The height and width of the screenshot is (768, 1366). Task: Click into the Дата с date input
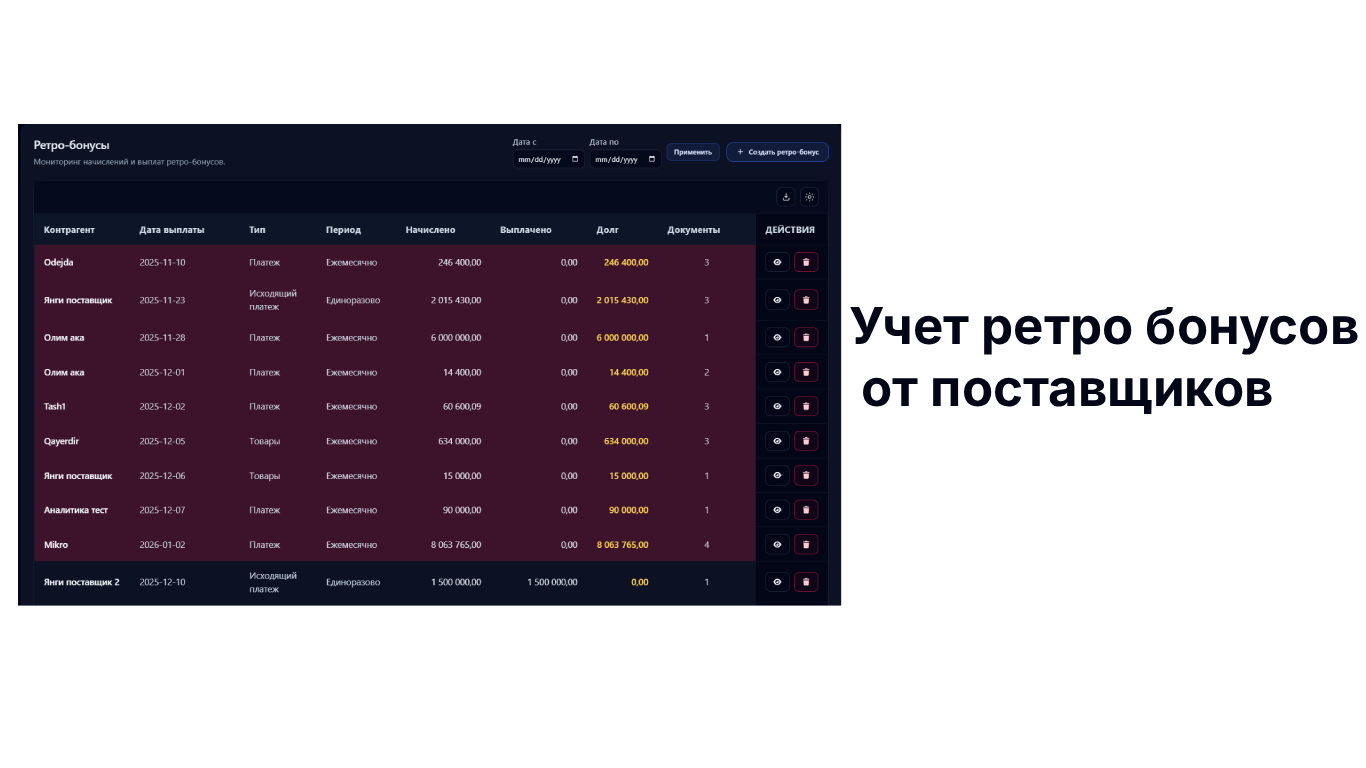point(540,159)
